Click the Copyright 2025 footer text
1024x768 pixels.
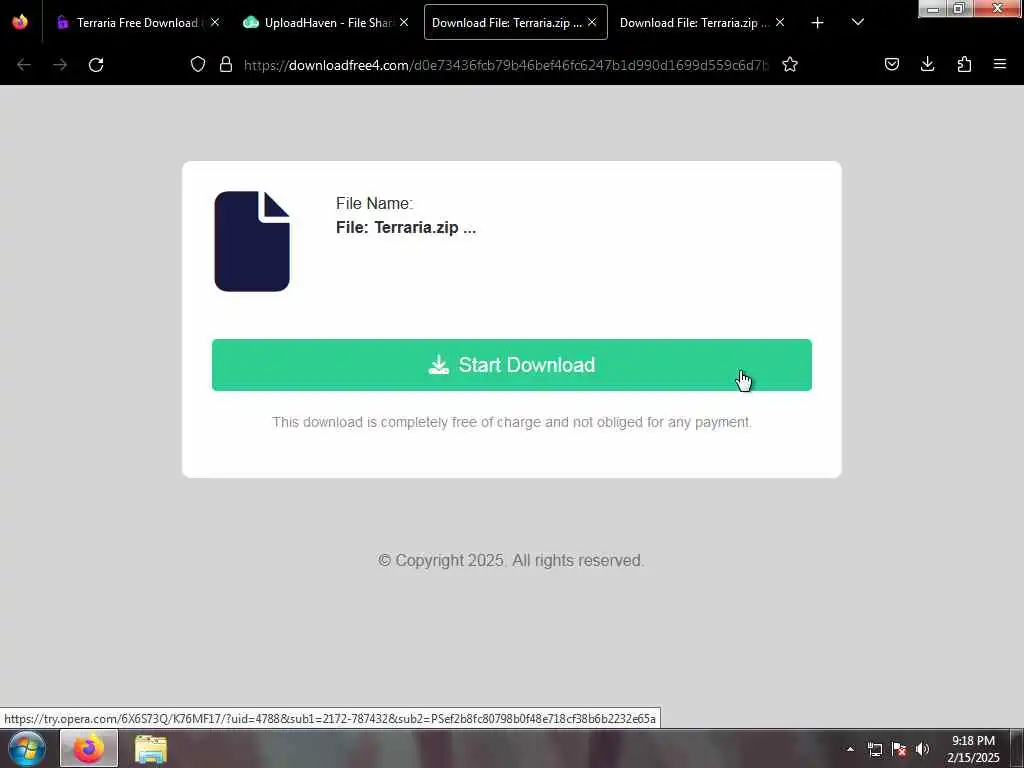(511, 560)
